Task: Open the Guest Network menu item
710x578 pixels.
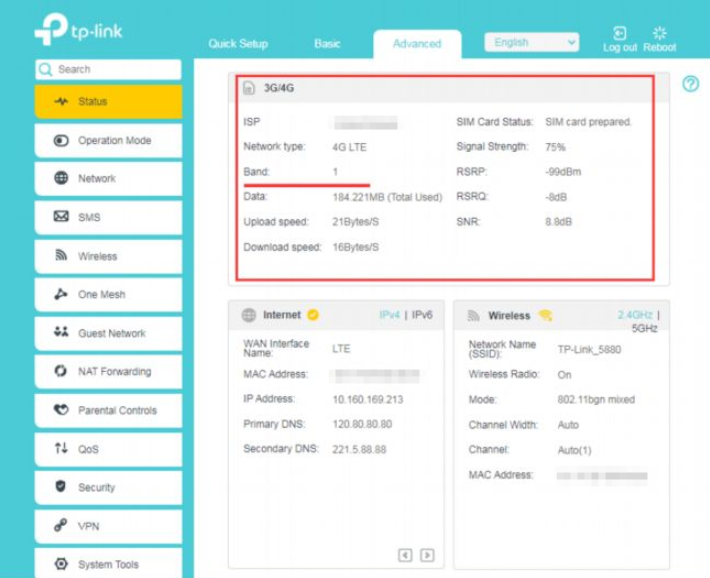Action: (x=108, y=333)
